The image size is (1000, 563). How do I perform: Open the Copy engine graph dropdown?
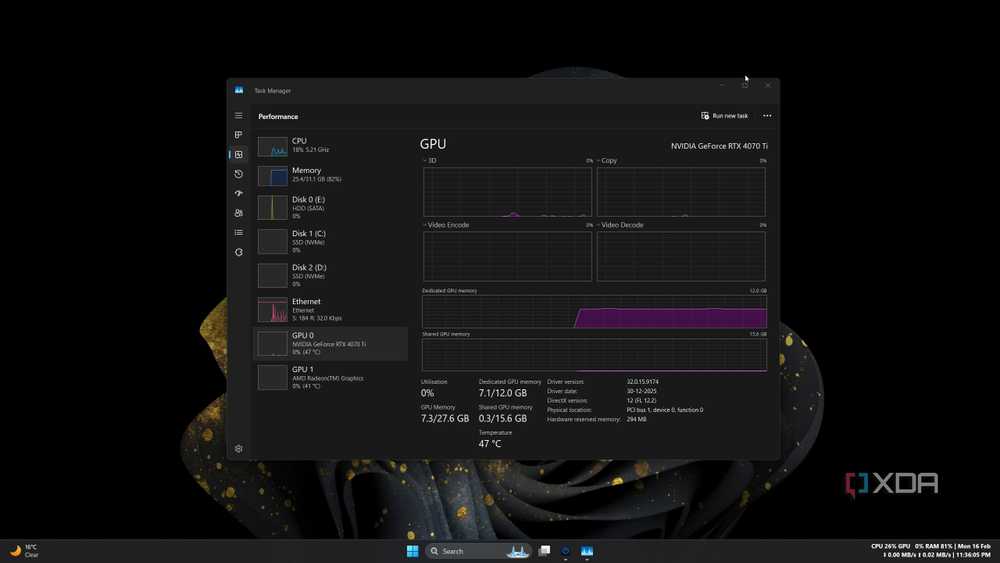(x=607, y=161)
